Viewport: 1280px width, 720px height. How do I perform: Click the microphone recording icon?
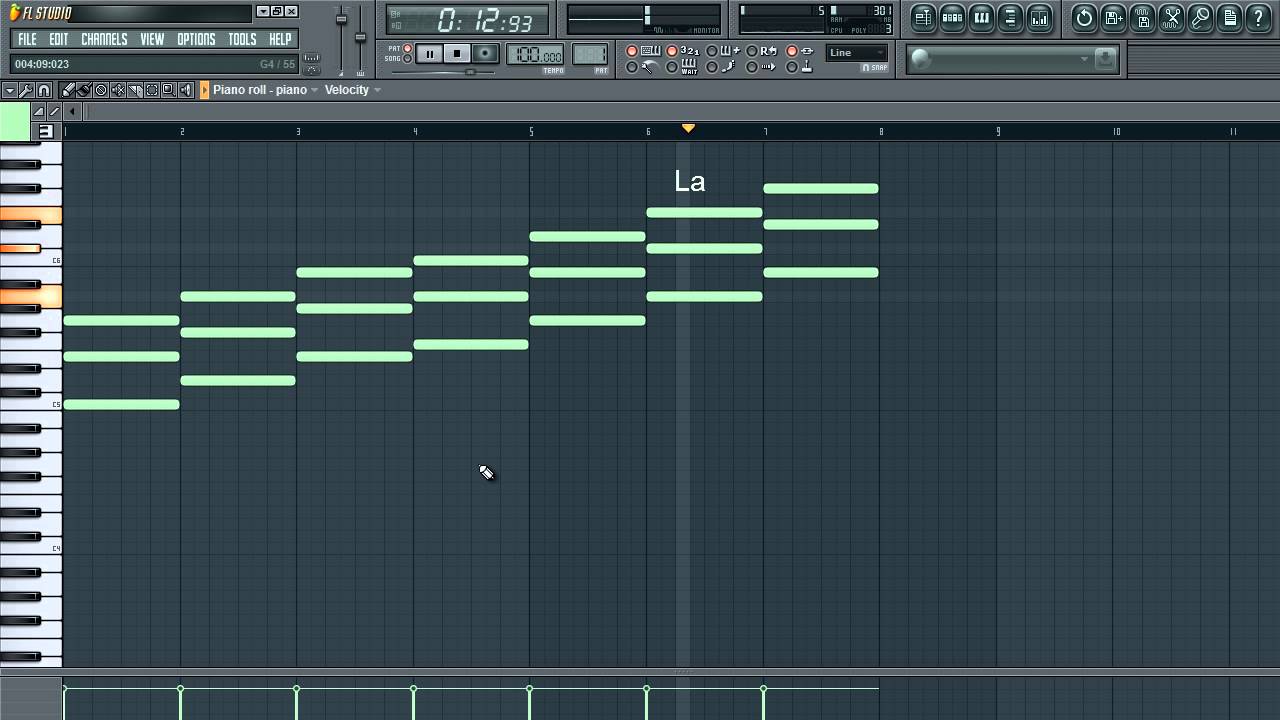point(1200,17)
